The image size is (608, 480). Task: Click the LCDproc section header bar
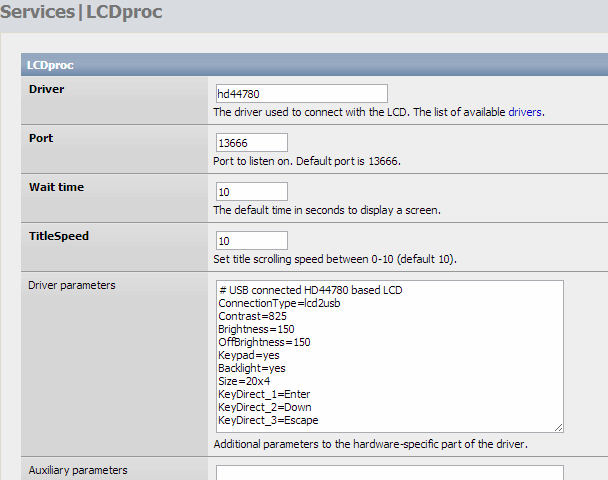click(314, 65)
